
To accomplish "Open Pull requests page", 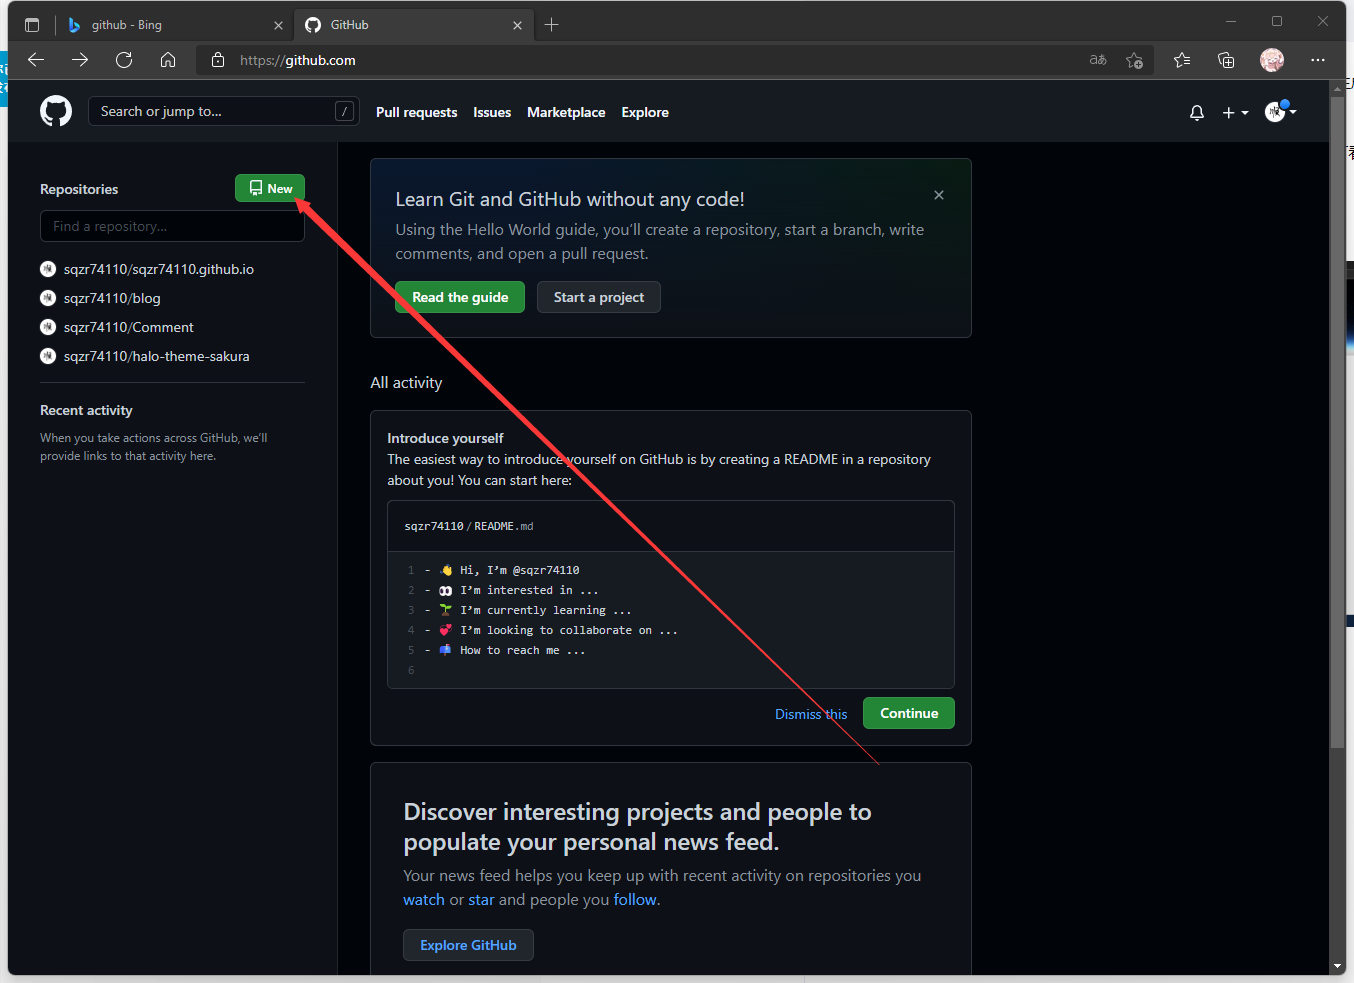I will tap(416, 113).
